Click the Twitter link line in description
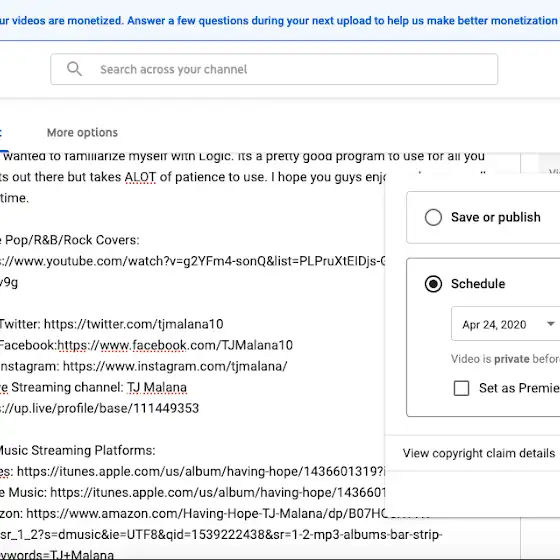The height and width of the screenshot is (560, 560). pos(111,324)
